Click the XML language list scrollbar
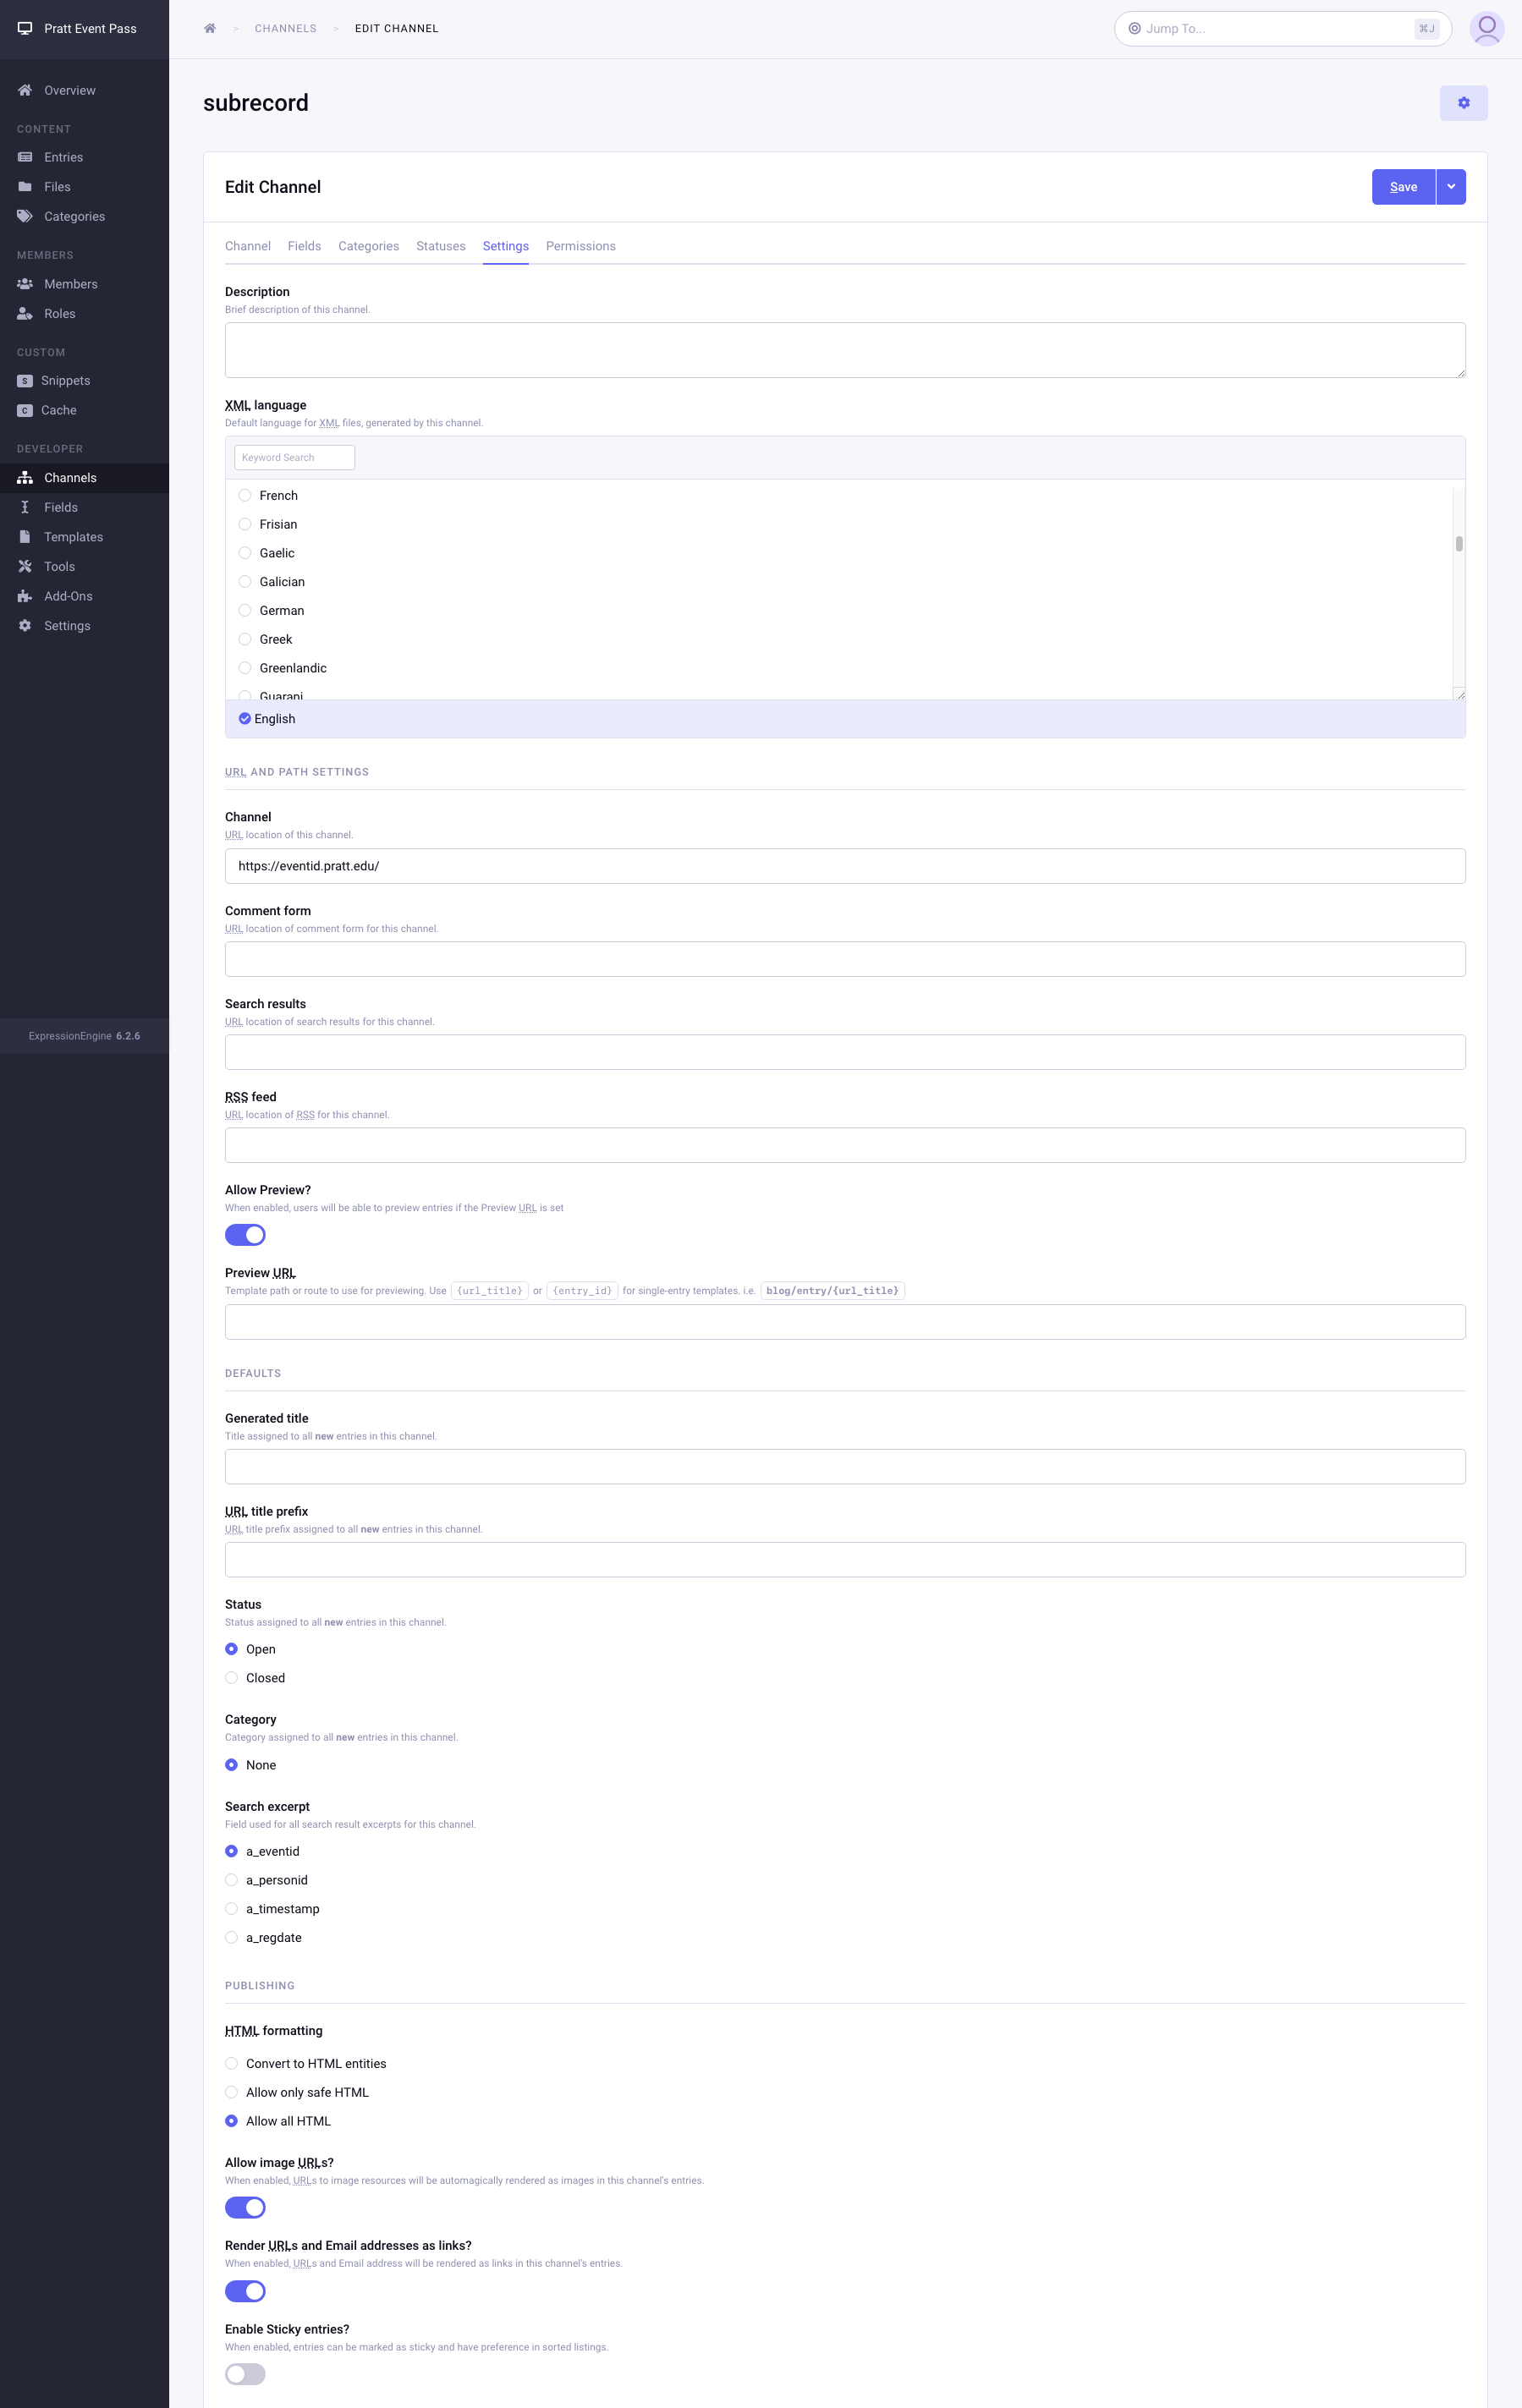Viewport: 1522px width, 2408px height. tap(1459, 544)
